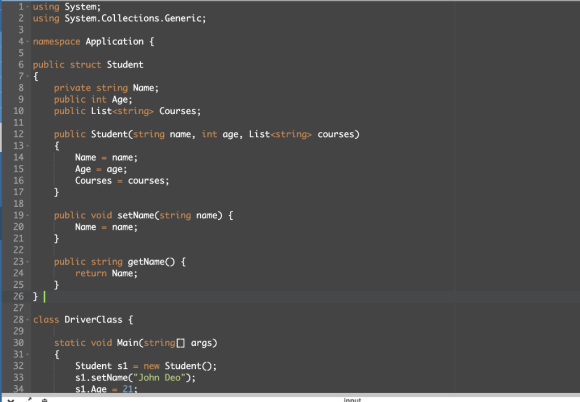Fold the setName method at line 19
The height and width of the screenshot is (402, 580).
pos(28,215)
